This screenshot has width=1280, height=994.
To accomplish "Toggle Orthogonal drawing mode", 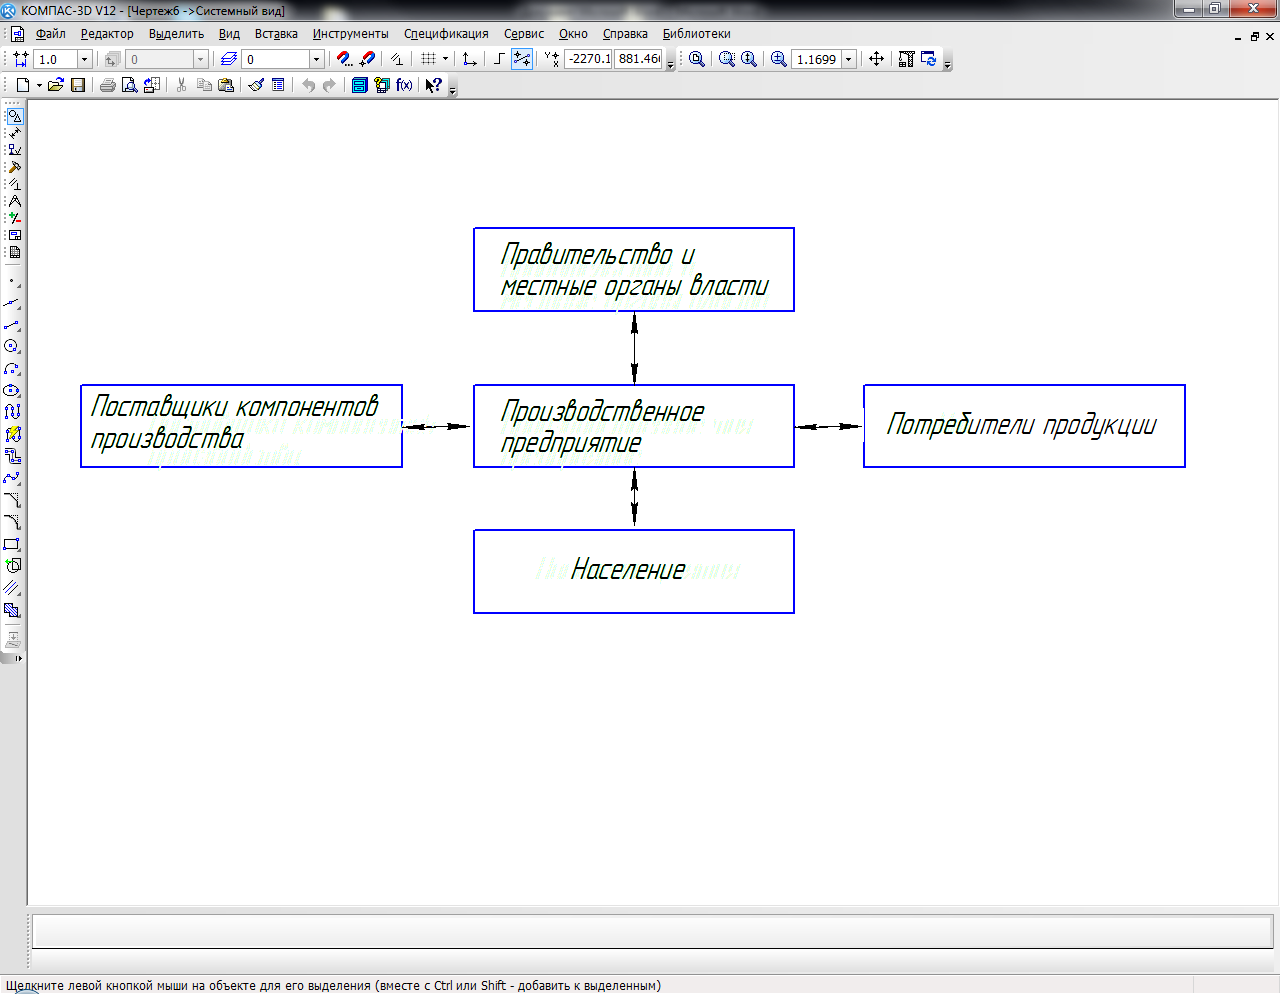I will [499, 59].
